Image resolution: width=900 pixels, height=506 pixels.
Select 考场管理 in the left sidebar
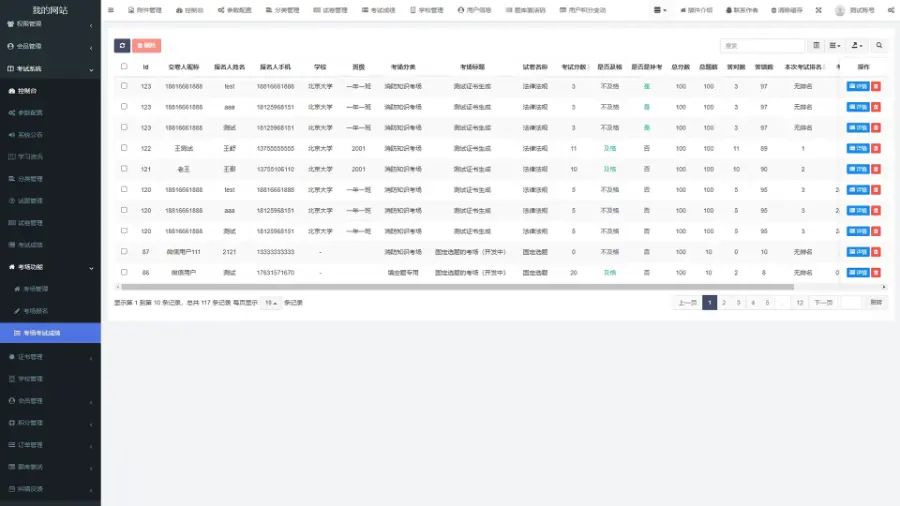pos(36,288)
